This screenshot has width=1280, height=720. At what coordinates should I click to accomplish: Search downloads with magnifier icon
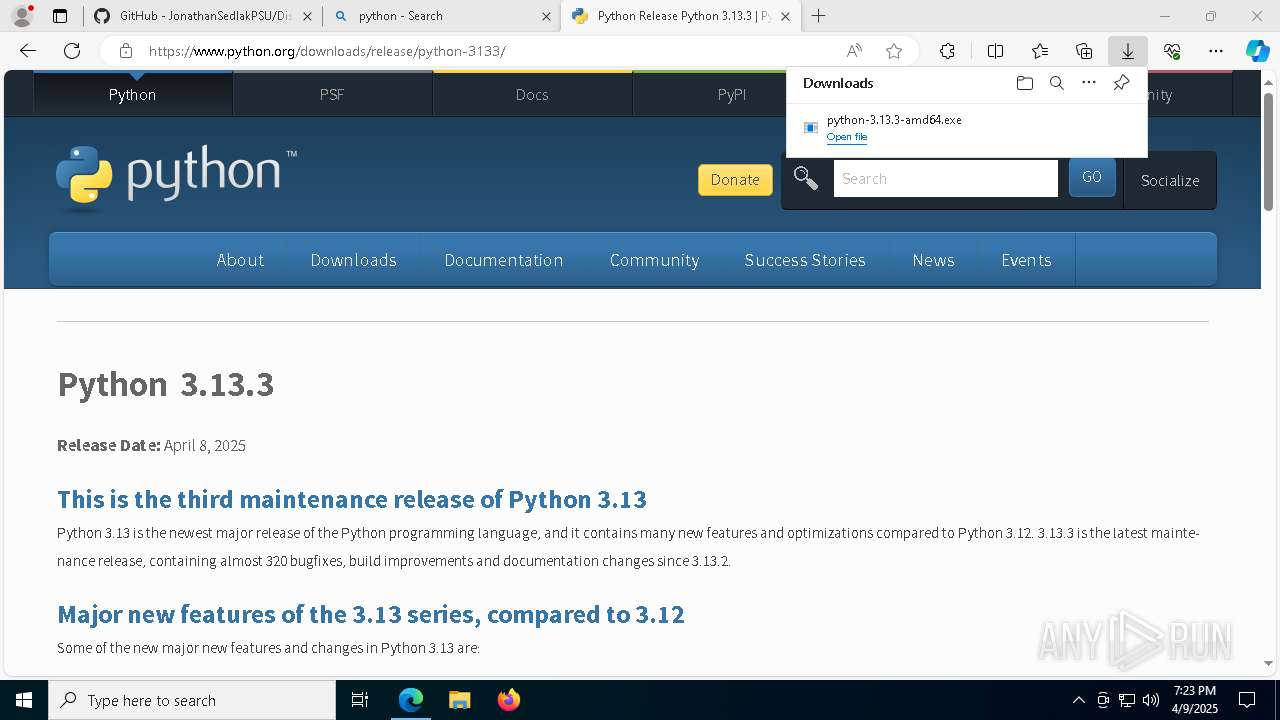(1056, 83)
